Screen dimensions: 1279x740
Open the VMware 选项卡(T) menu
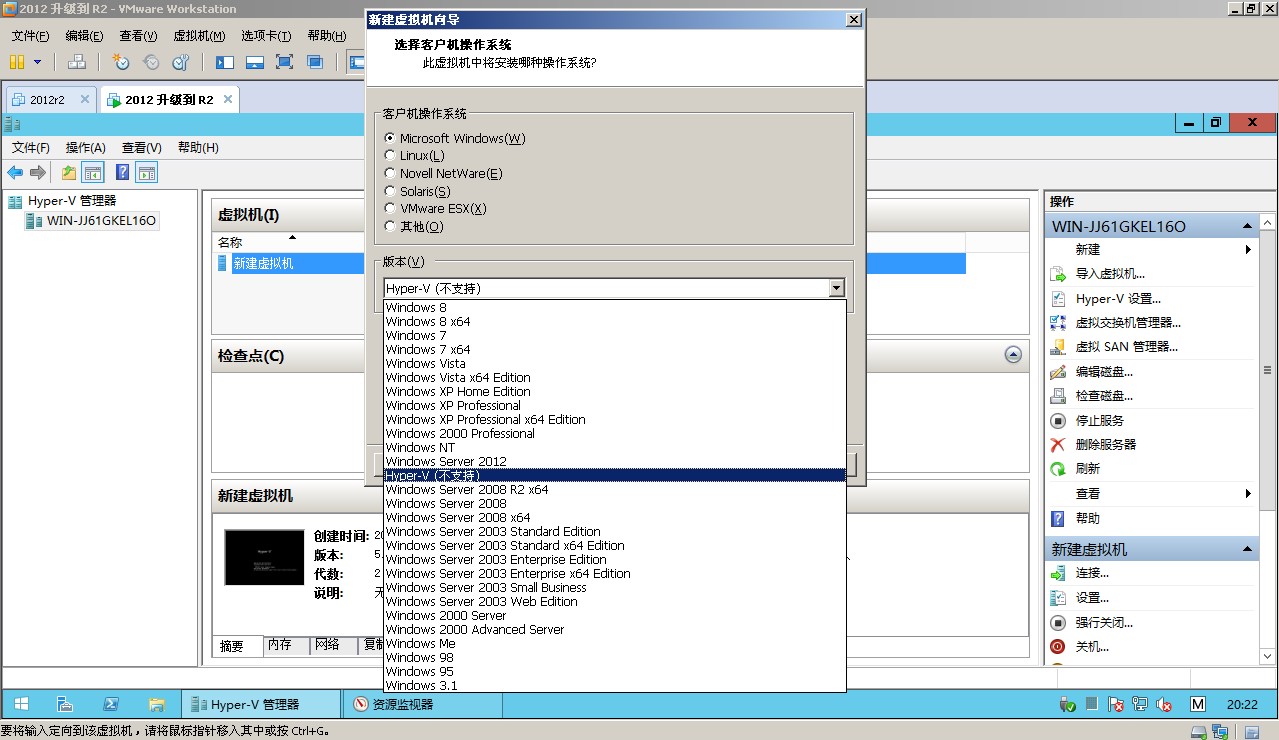266,35
